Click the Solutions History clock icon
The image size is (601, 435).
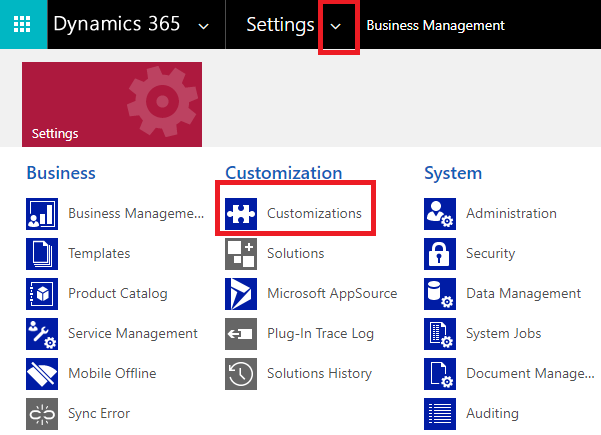241,374
